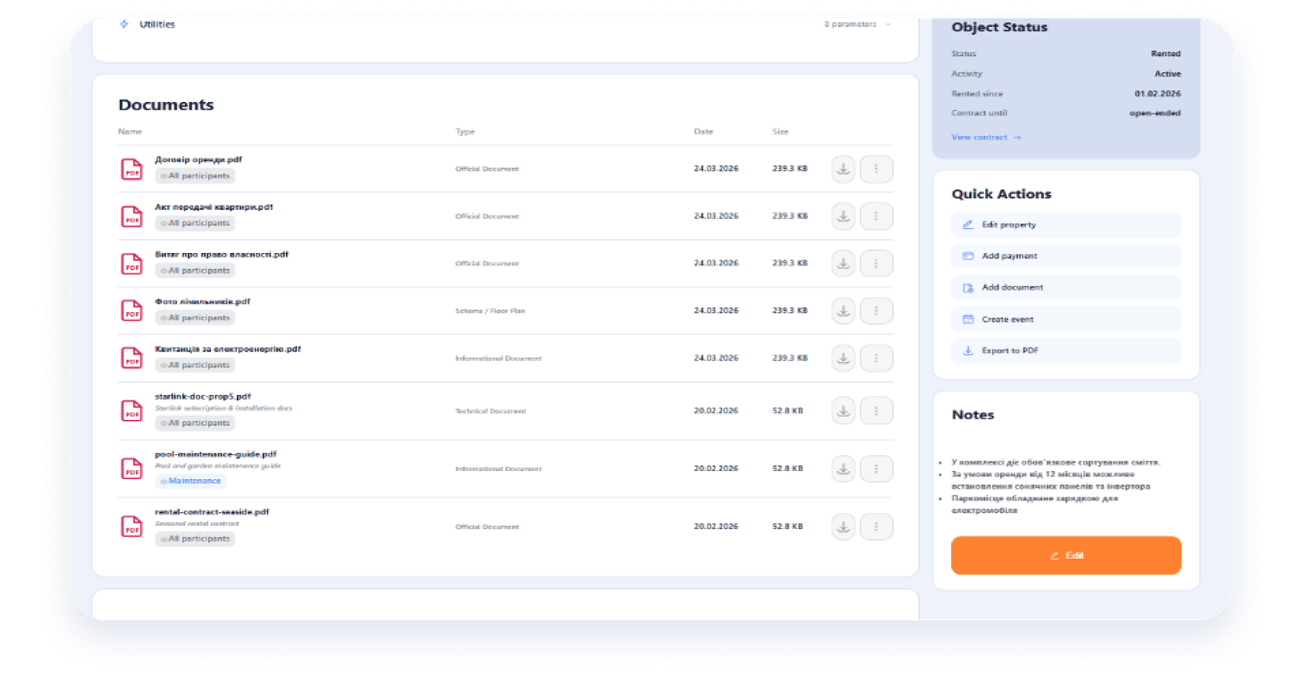Image resolution: width=1304 pixels, height=674 pixels.
Task: Select Create event in Quick Actions
Action: [1066, 319]
